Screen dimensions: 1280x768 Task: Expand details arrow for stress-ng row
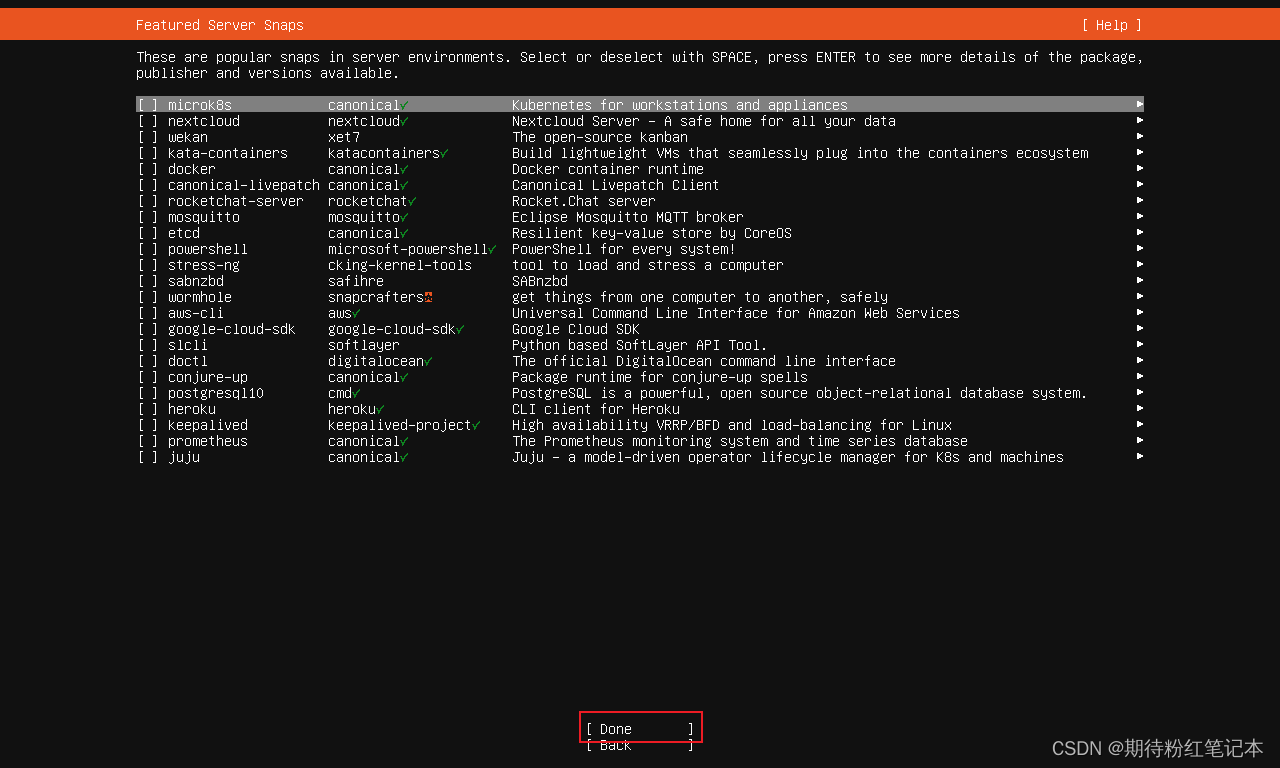(1140, 264)
